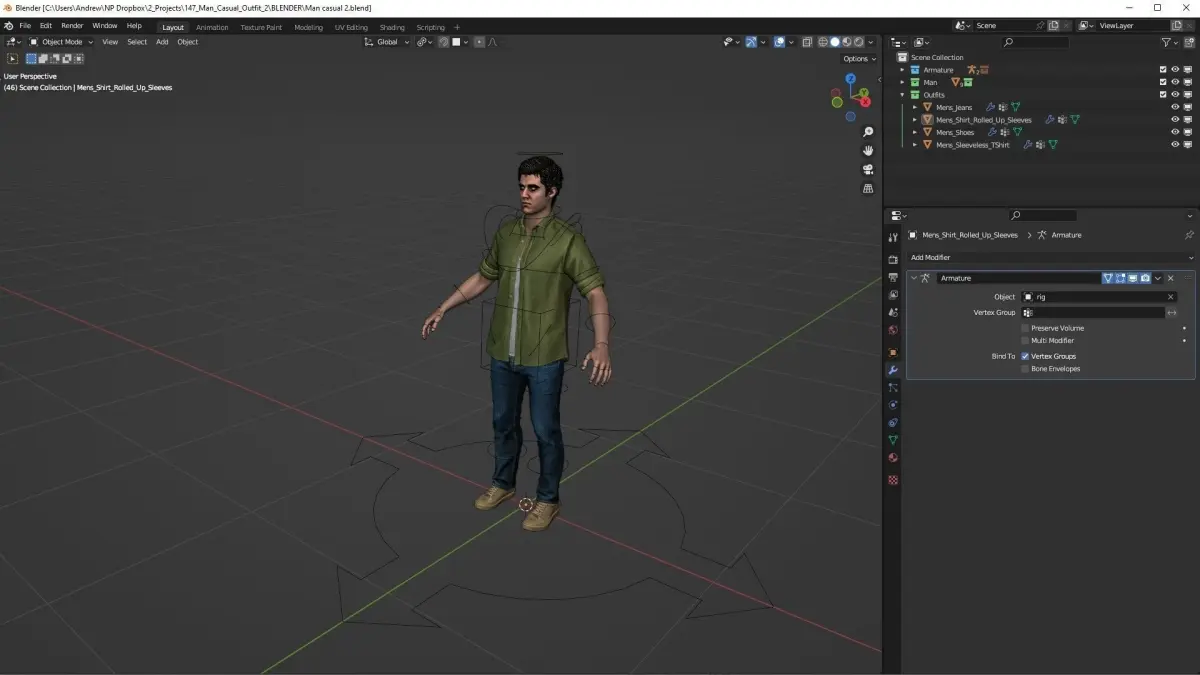Remove the Armature modifier with X

(x=1170, y=278)
